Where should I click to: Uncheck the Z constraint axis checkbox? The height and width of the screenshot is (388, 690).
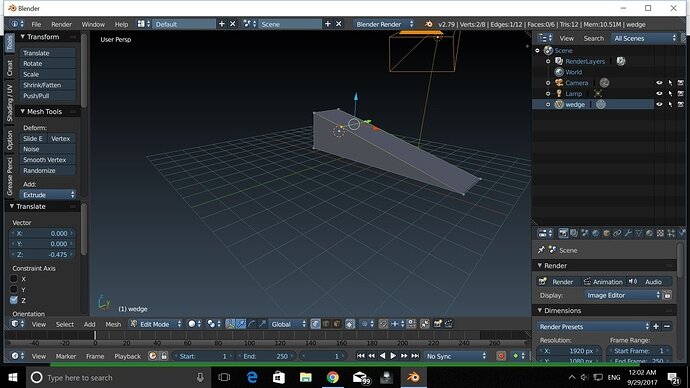pyautogui.click(x=14, y=300)
